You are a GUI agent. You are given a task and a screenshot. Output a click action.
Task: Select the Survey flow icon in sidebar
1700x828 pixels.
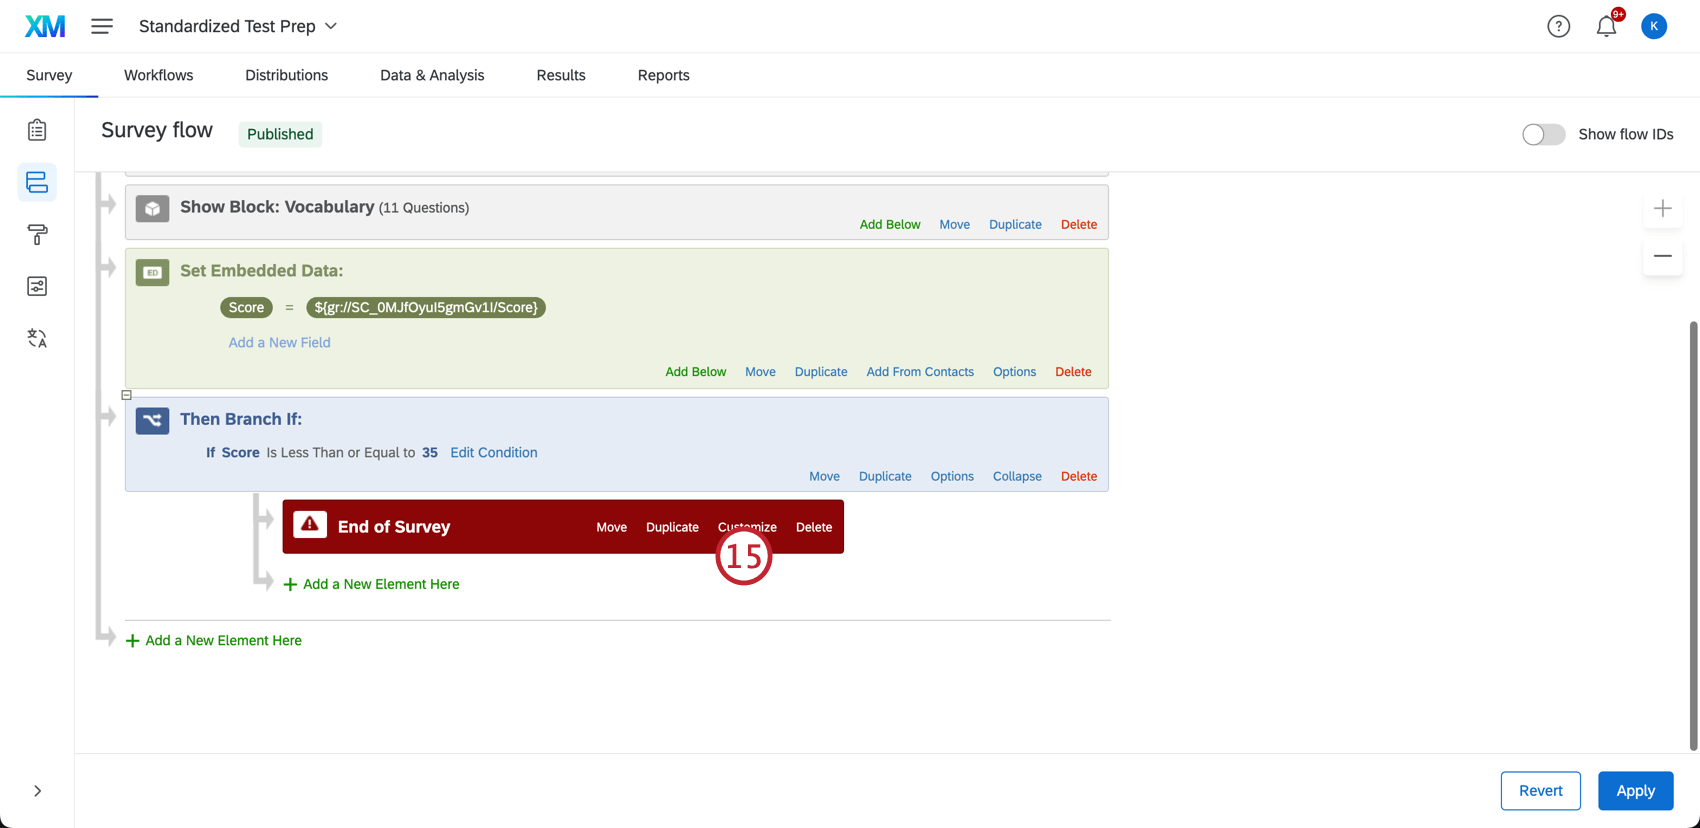(x=37, y=182)
